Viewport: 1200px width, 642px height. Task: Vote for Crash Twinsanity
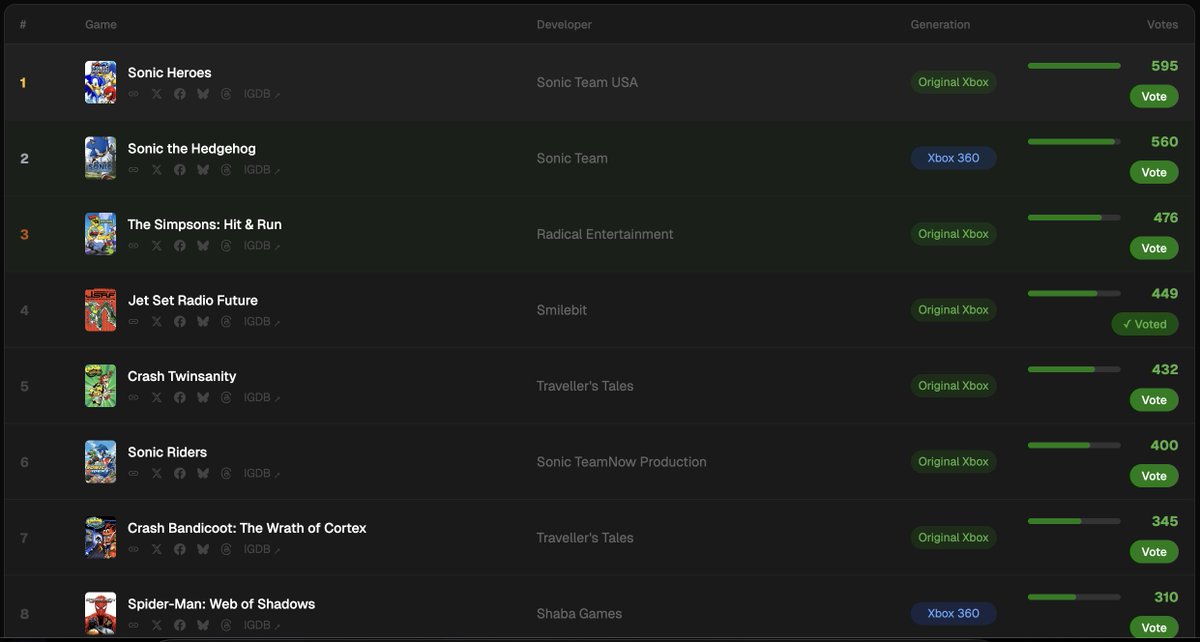[x=1154, y=401]
